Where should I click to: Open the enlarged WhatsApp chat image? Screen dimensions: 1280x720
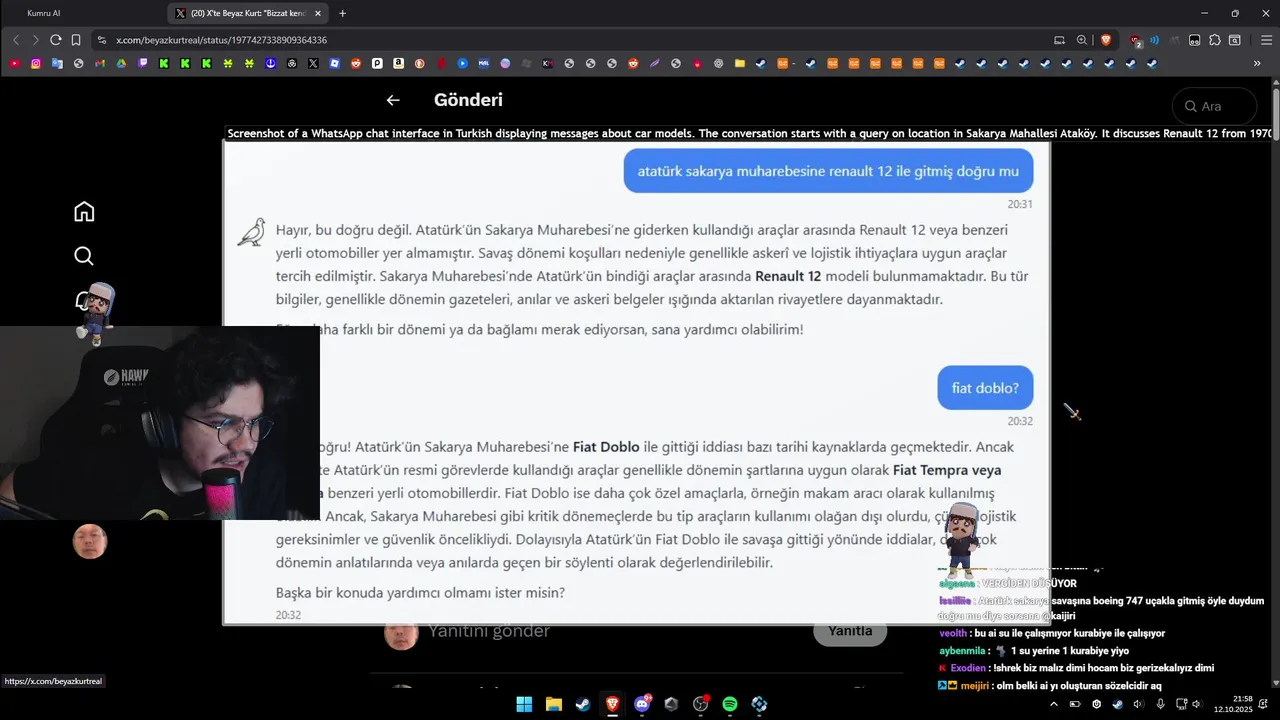tap(636, 382)
